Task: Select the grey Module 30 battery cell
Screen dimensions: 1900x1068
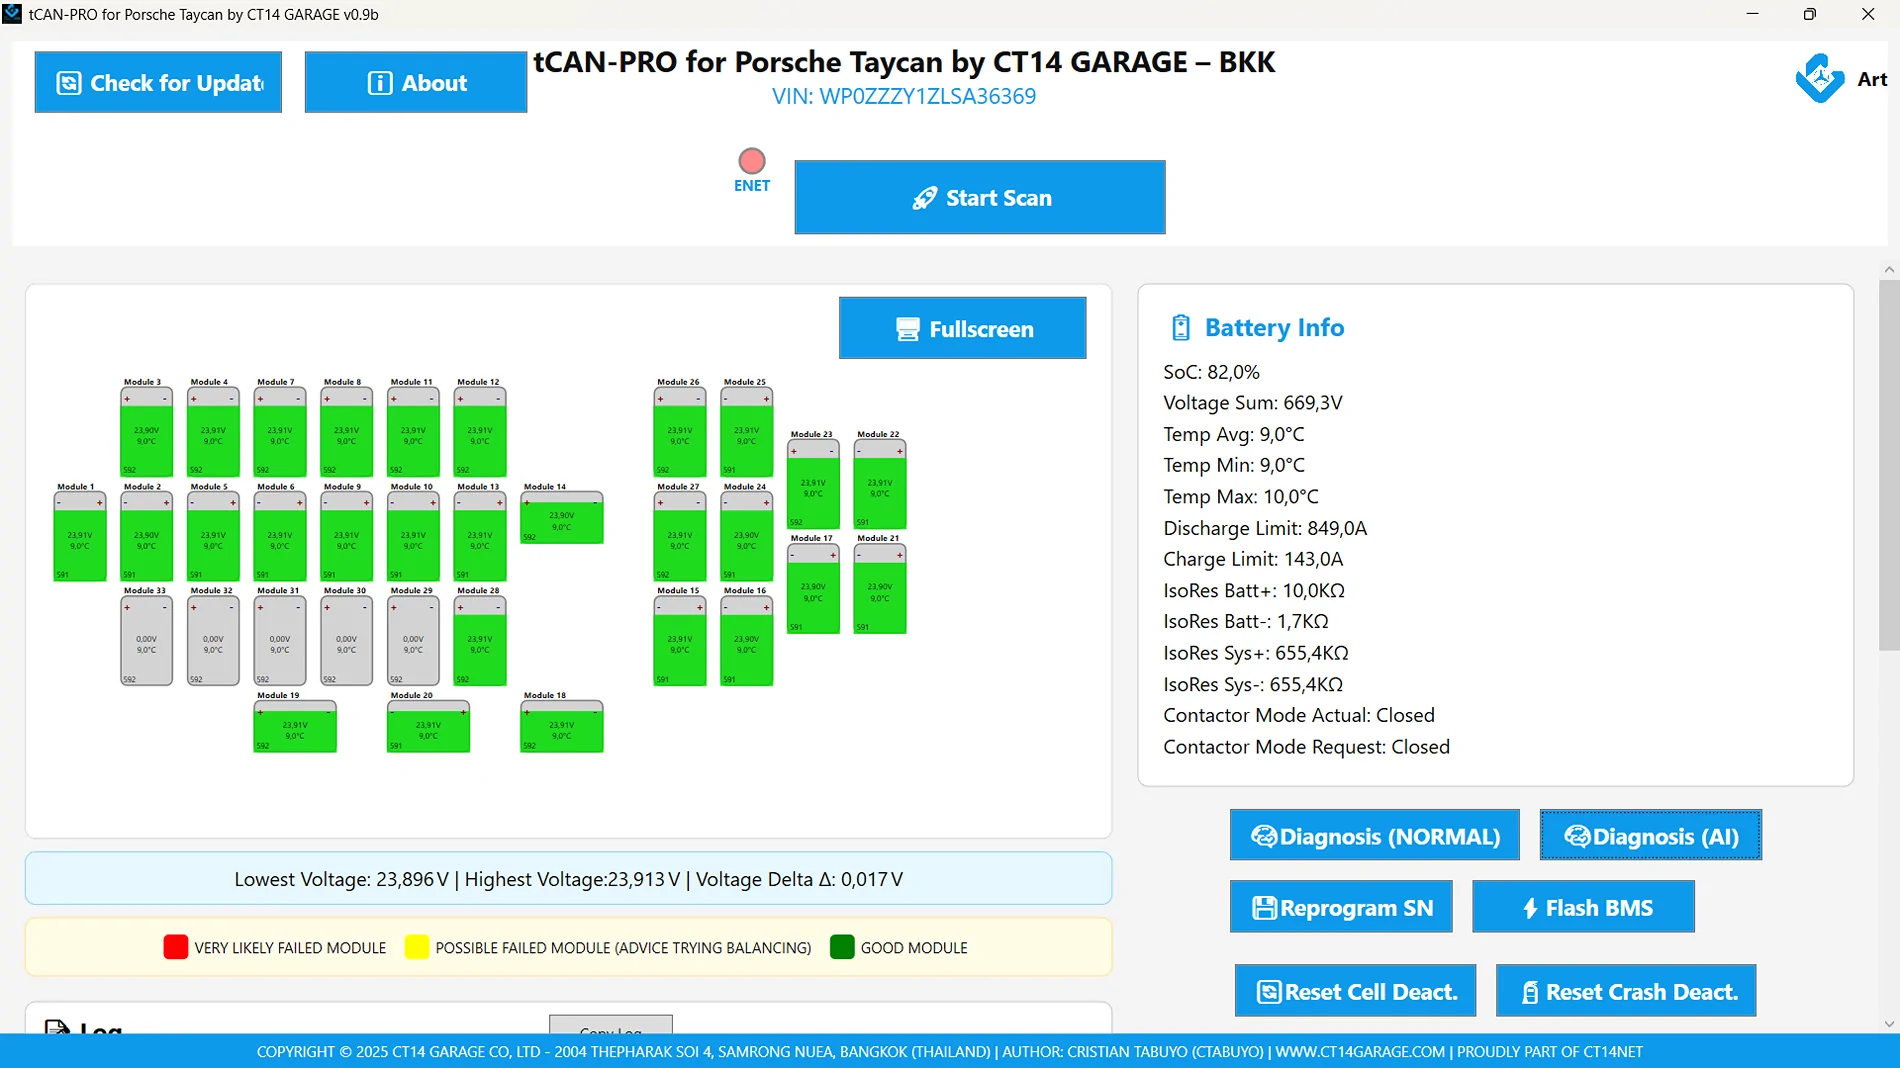Action: point(346,641)
